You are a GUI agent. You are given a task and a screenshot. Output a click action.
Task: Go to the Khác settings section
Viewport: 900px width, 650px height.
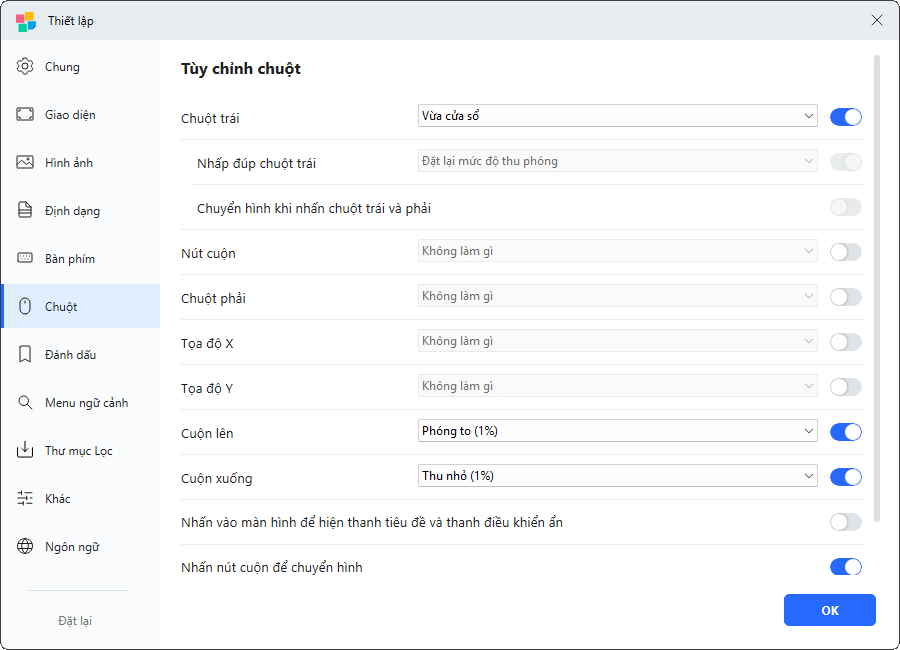click(x=57, y=499)
